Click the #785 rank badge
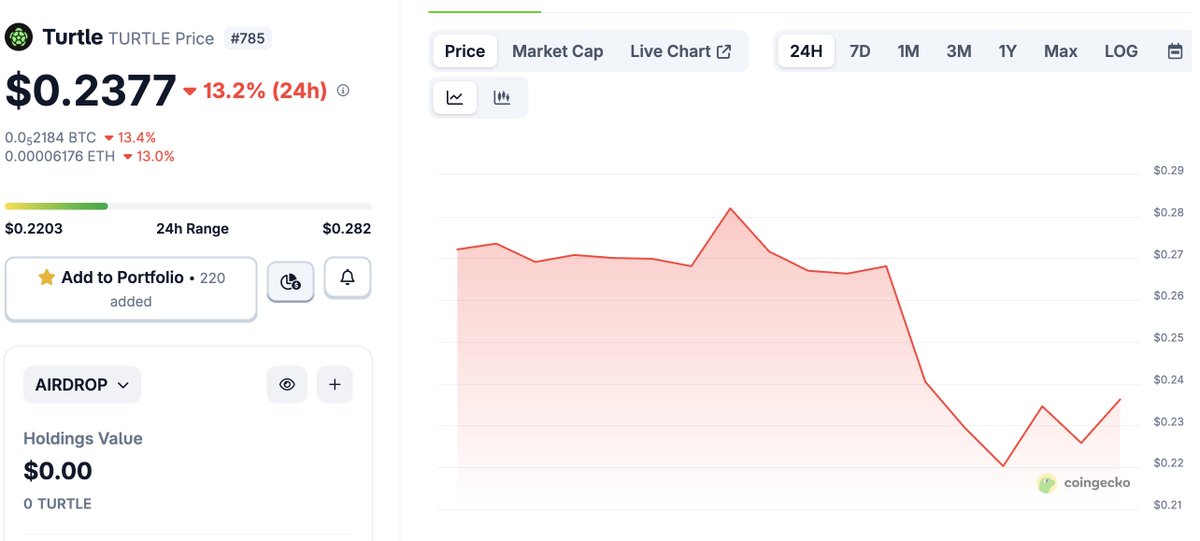This screenshot has height=541, width=1200. pyautogui.click(x=247, y=39)
